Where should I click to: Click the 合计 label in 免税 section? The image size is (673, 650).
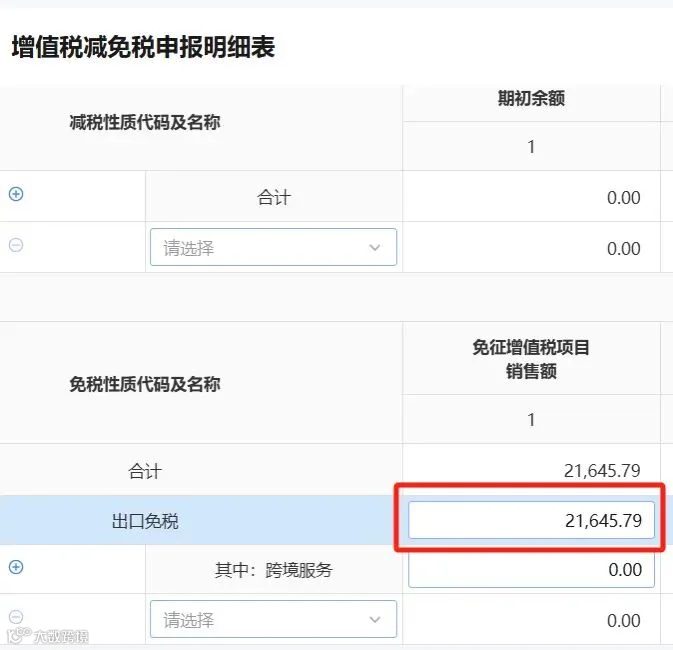click(145, 471)
